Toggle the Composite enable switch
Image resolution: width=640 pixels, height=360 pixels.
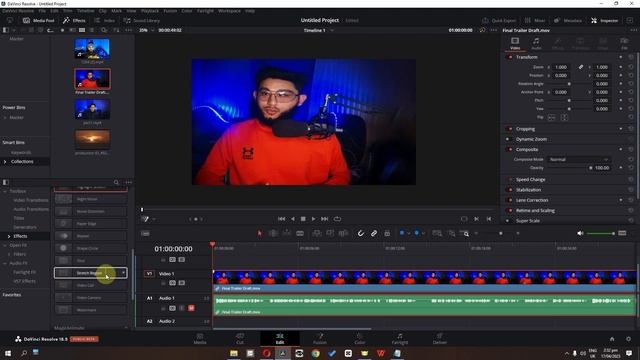click(510, 149)
